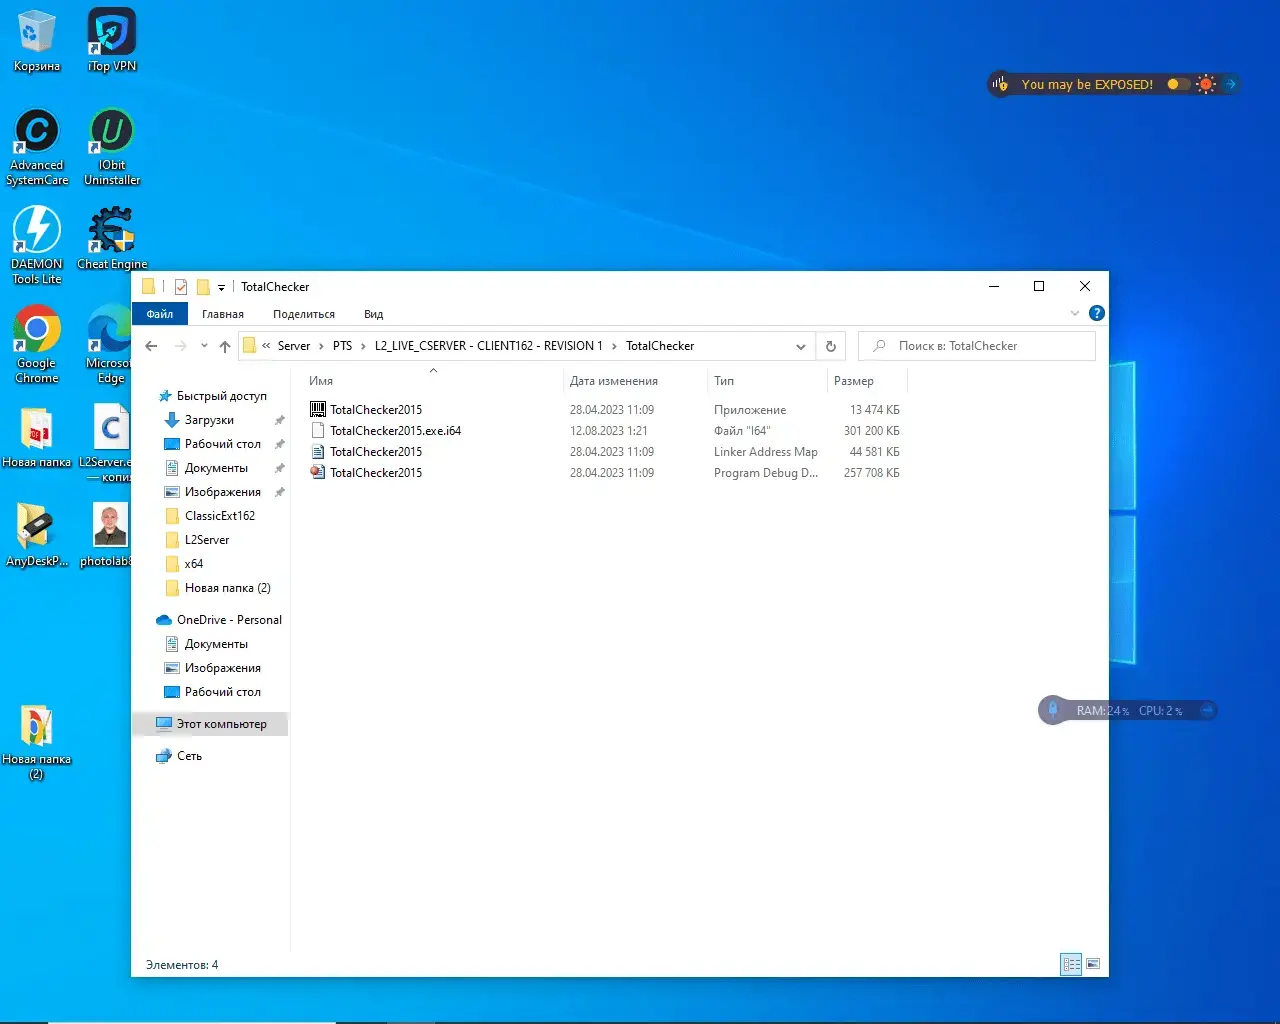Sort files by the Имя column
This screenshot has width=1280, height=1024.
click(x=432, y=381)
